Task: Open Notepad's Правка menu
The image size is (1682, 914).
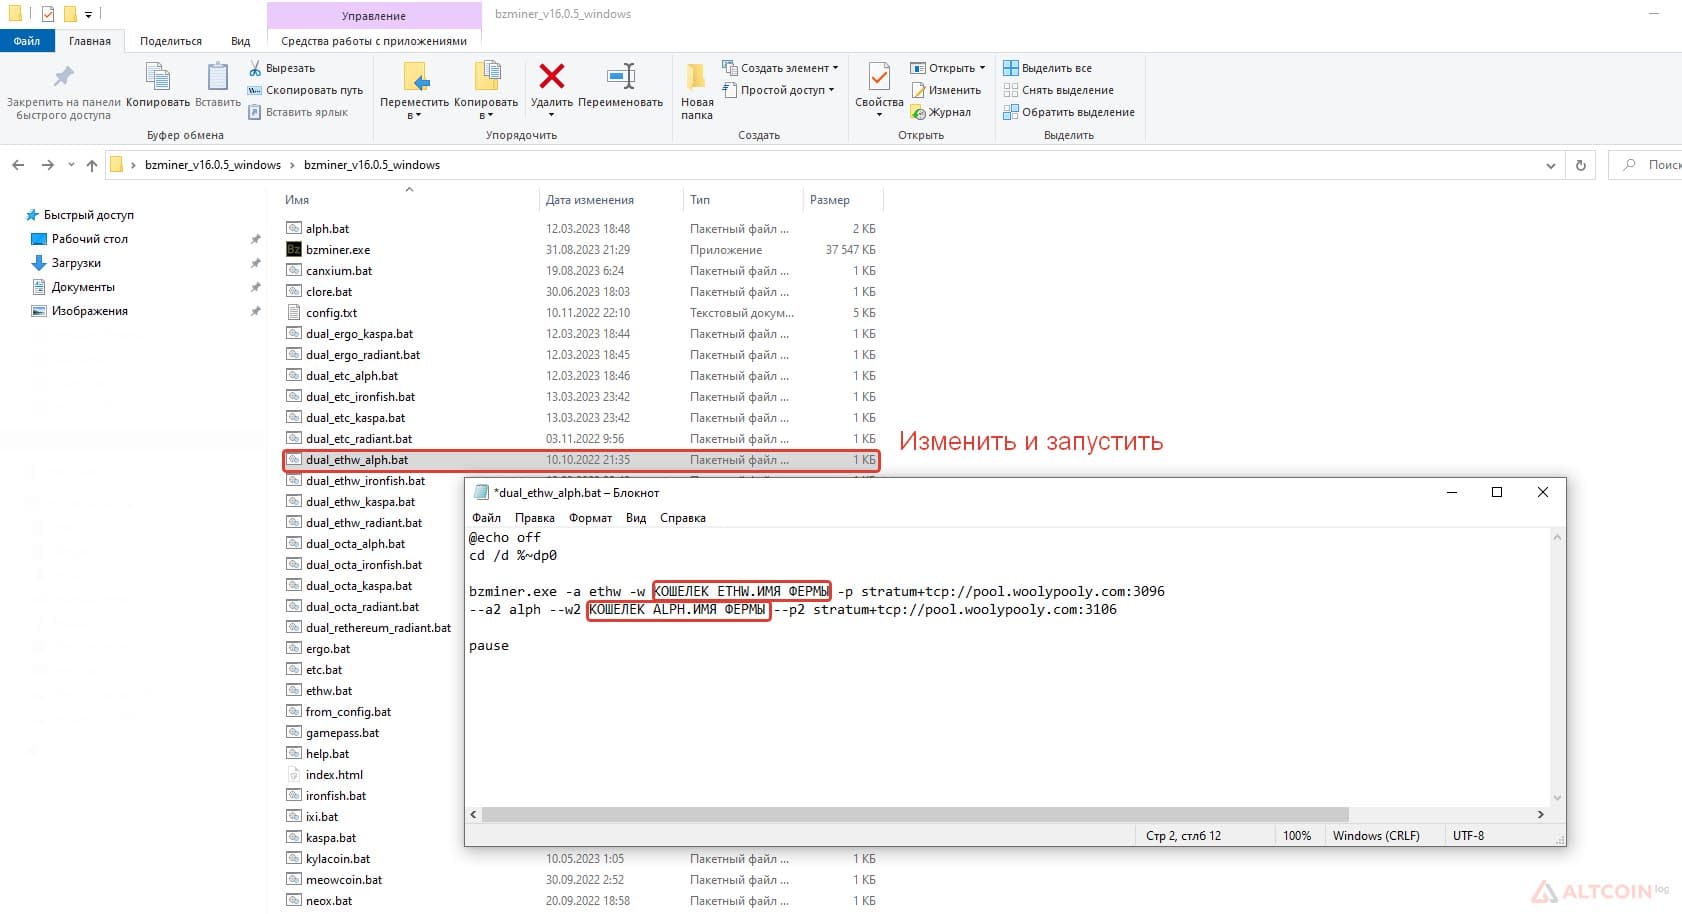Action: [x=535, y=518]
